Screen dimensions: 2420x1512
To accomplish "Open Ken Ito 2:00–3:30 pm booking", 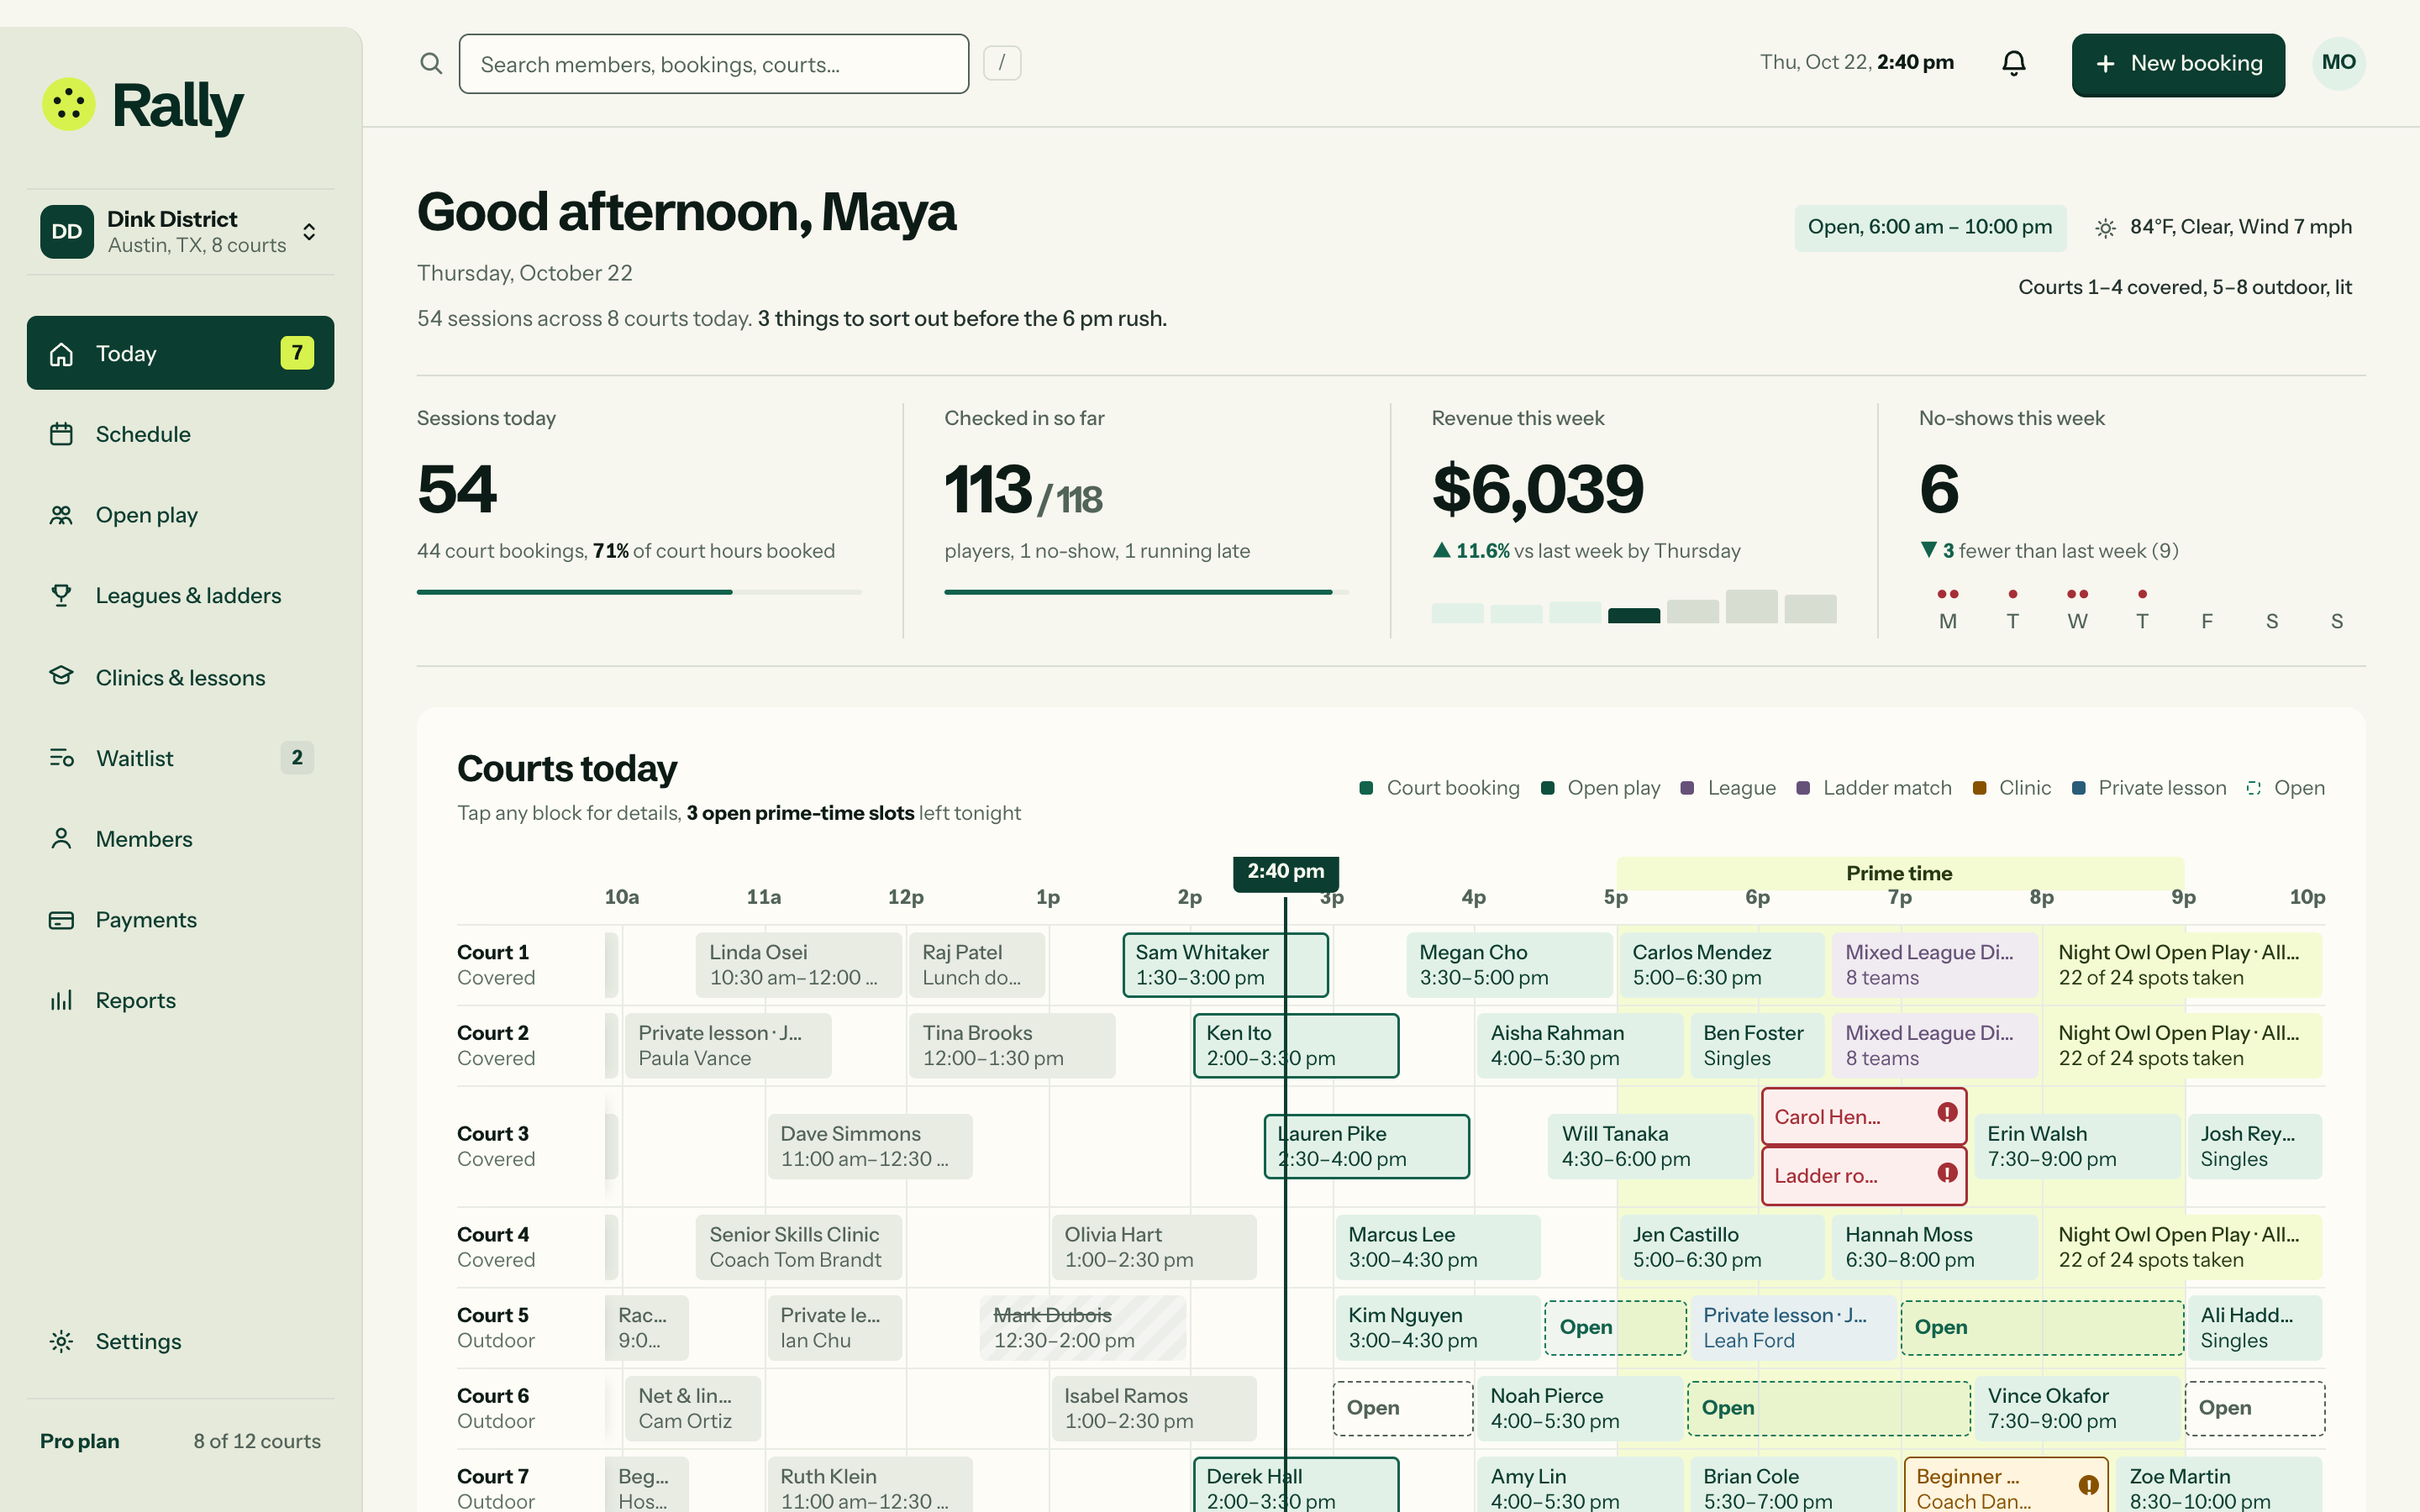I will [x=1296, y=1046].
